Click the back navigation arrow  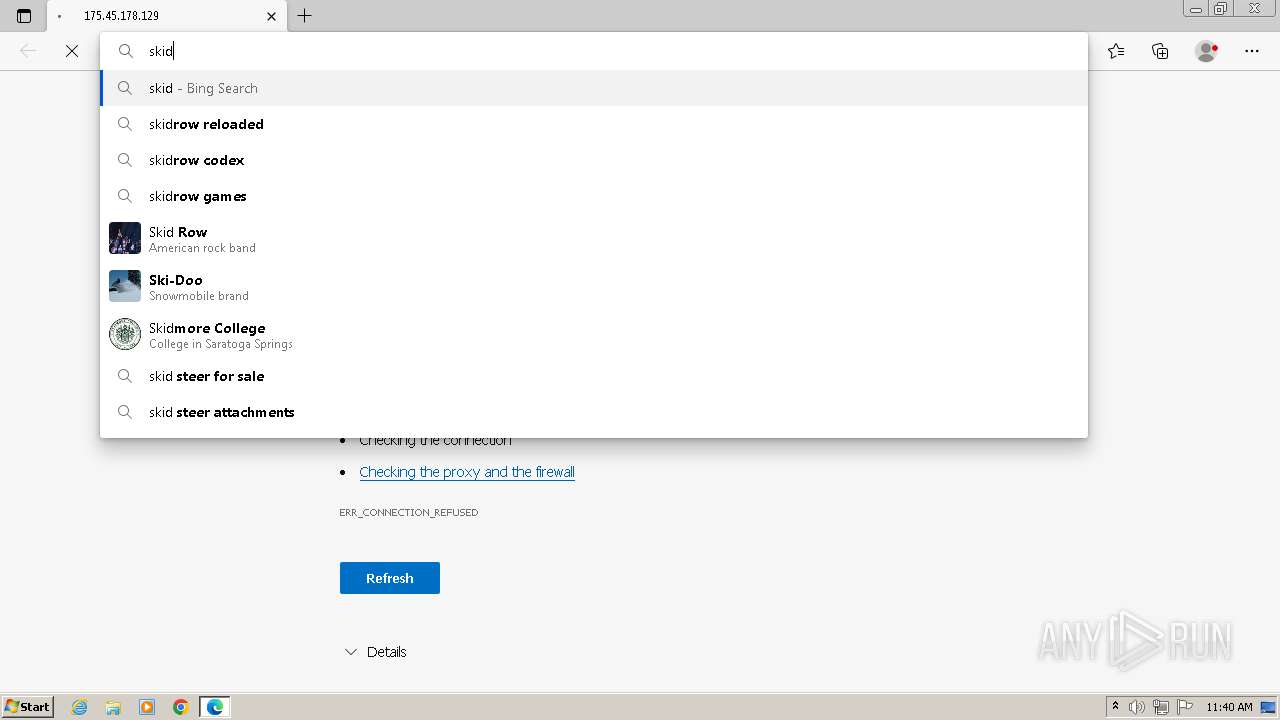point(28,51)
